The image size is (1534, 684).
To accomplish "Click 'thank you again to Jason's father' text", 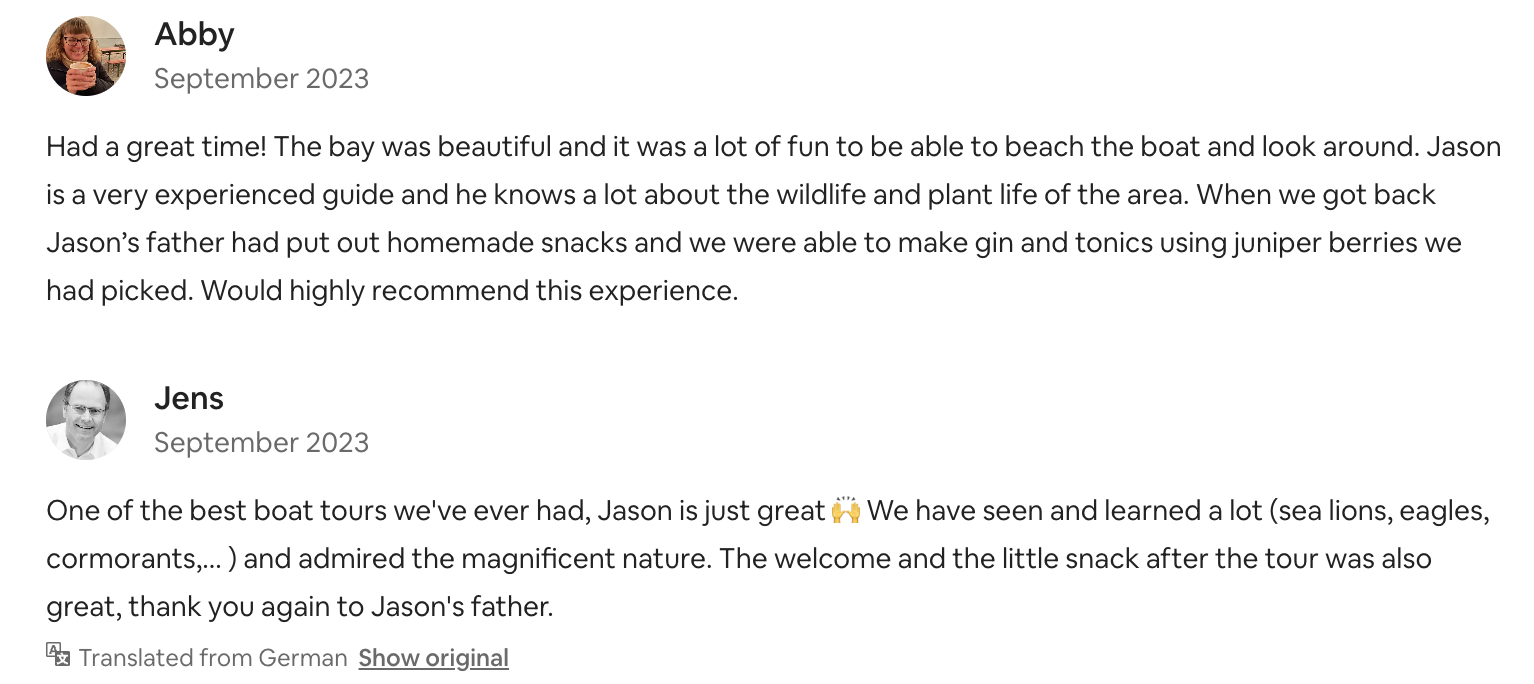I will pyautogui.click(x=339, y=606).
